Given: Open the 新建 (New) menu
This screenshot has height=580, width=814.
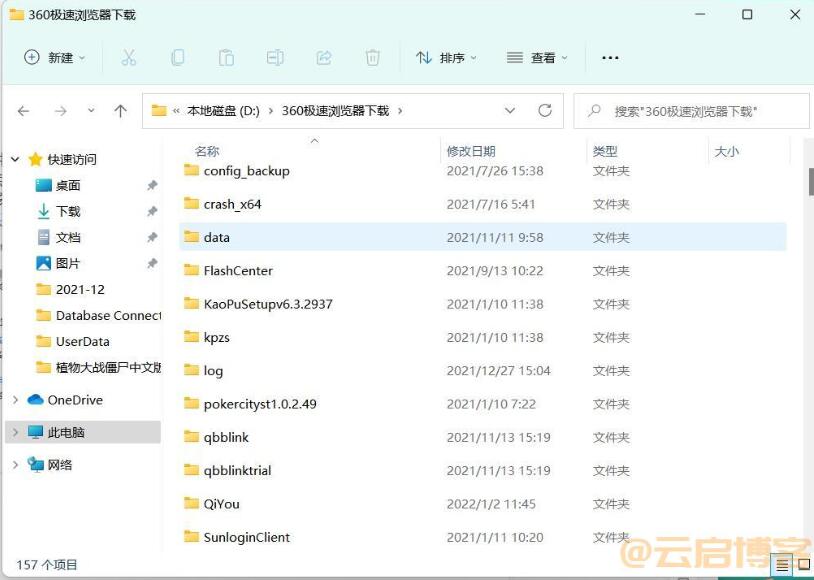Looking at the screenshot, I should point(54,58).
